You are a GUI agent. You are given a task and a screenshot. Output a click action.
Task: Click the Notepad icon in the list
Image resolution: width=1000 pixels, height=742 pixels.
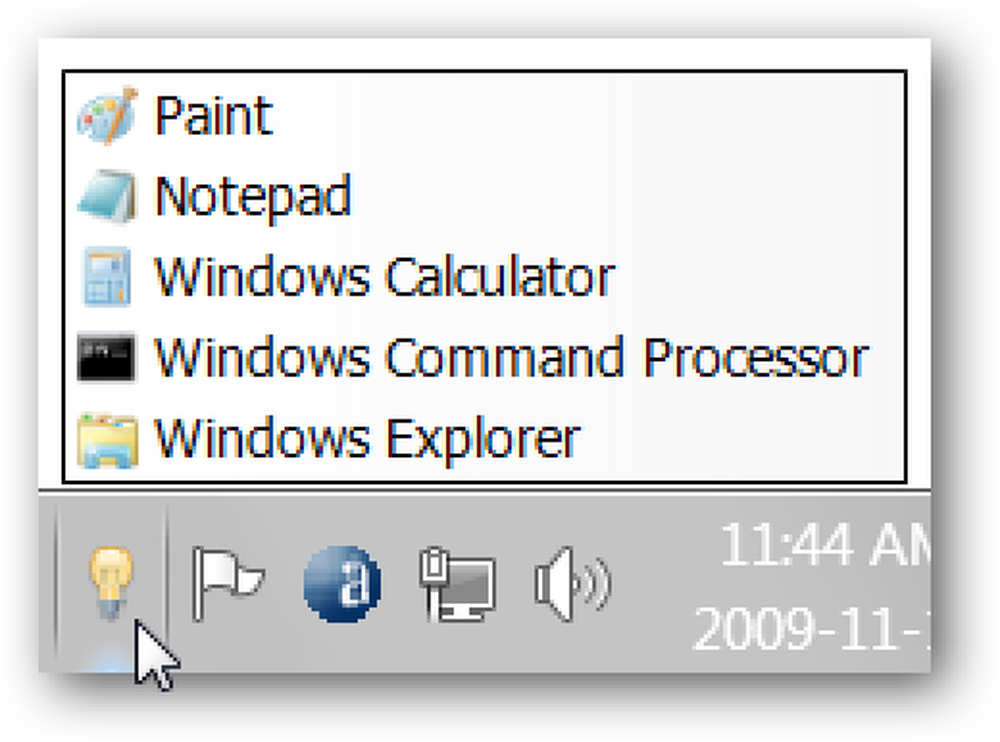click(x=107, y=197)
